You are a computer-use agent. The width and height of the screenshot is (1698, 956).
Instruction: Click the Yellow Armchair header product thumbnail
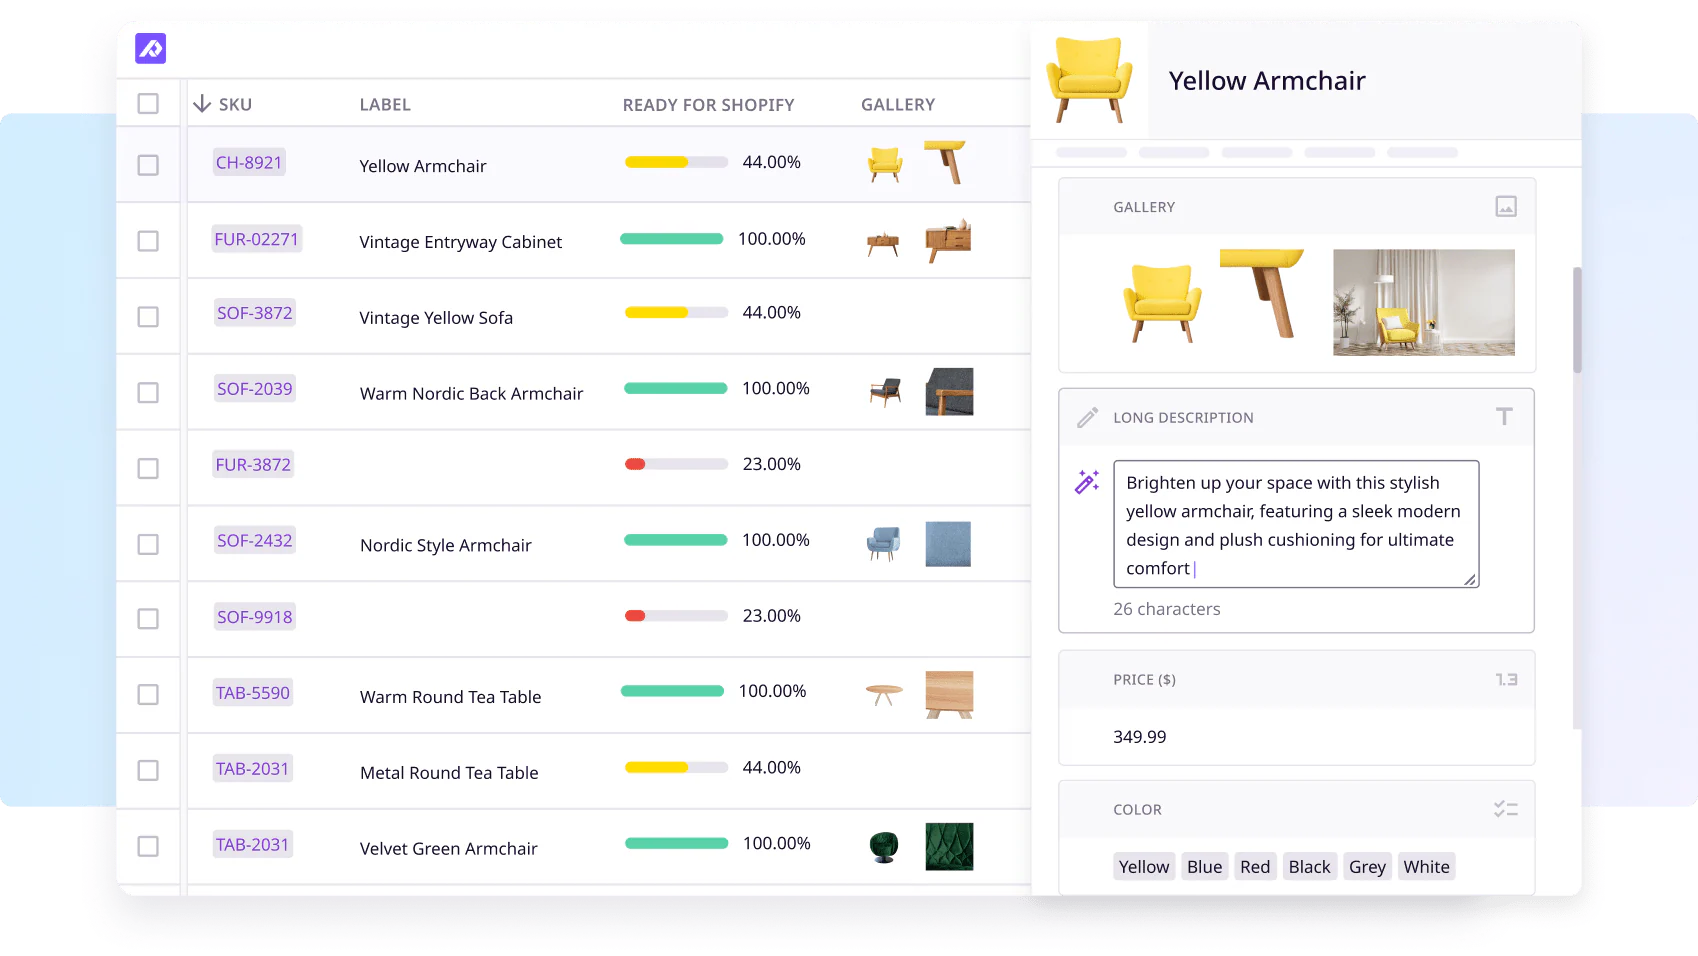point(1089,80)
